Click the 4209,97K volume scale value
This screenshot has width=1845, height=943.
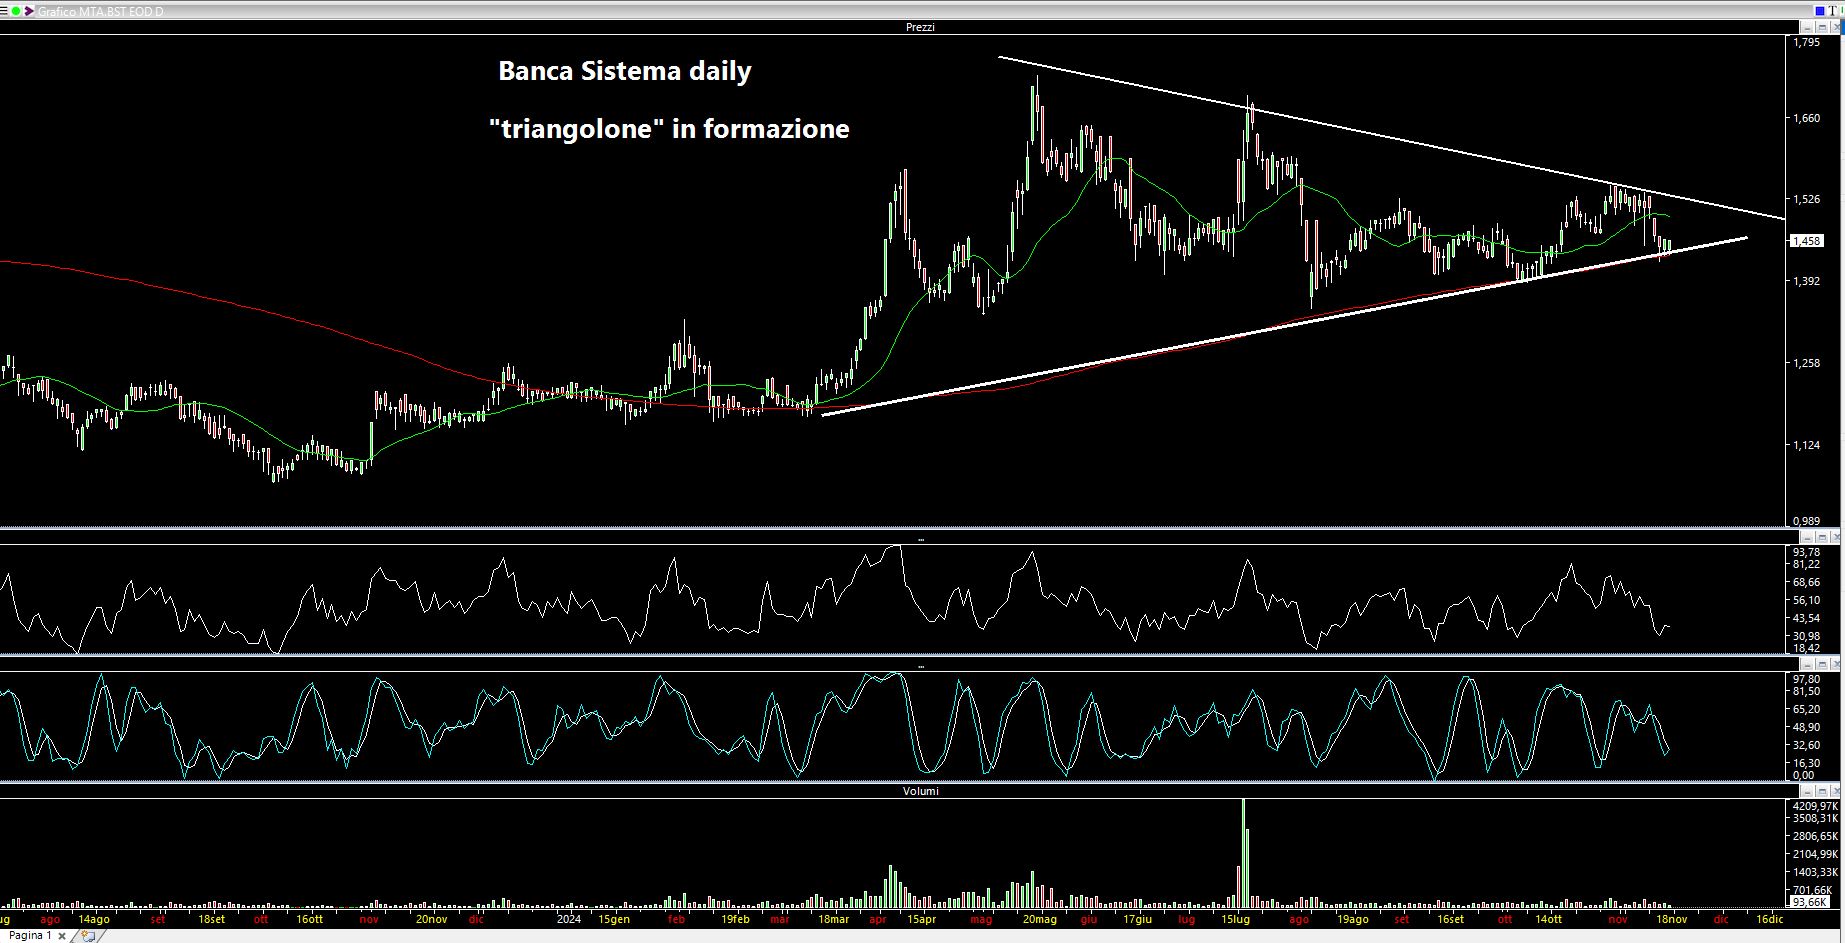[1815, 805]
